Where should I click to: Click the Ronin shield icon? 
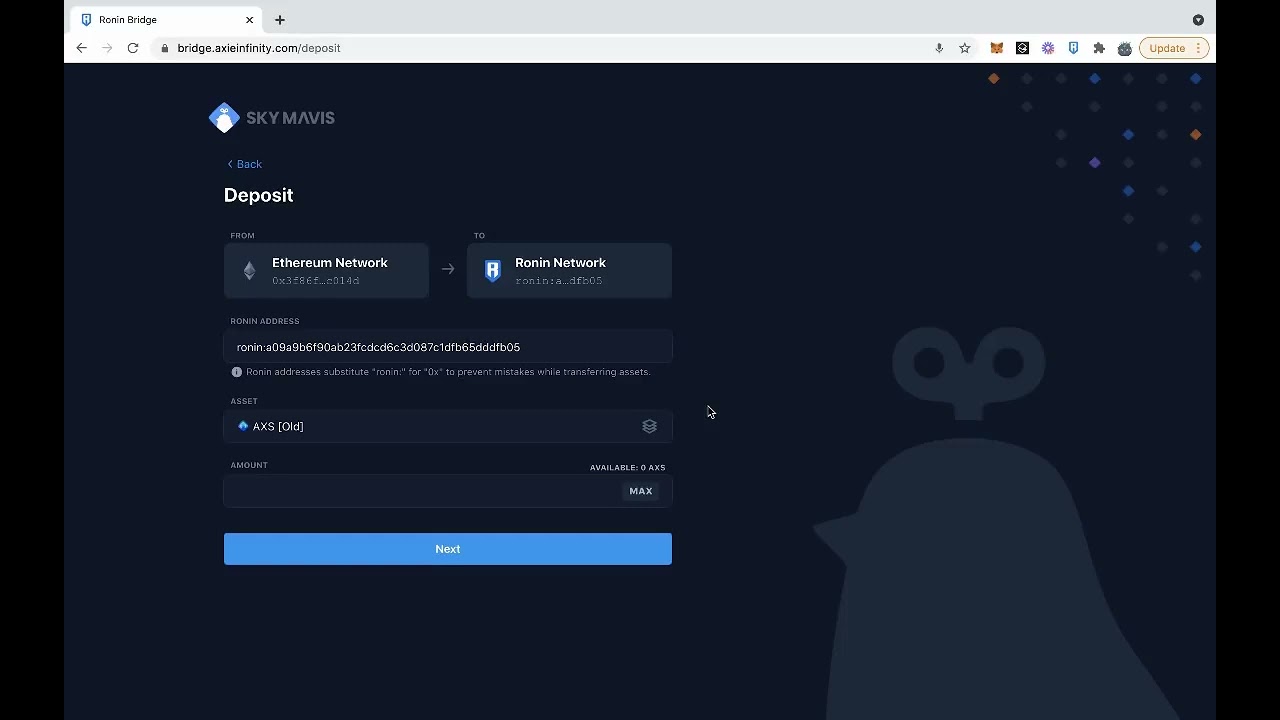pos(492,271)
